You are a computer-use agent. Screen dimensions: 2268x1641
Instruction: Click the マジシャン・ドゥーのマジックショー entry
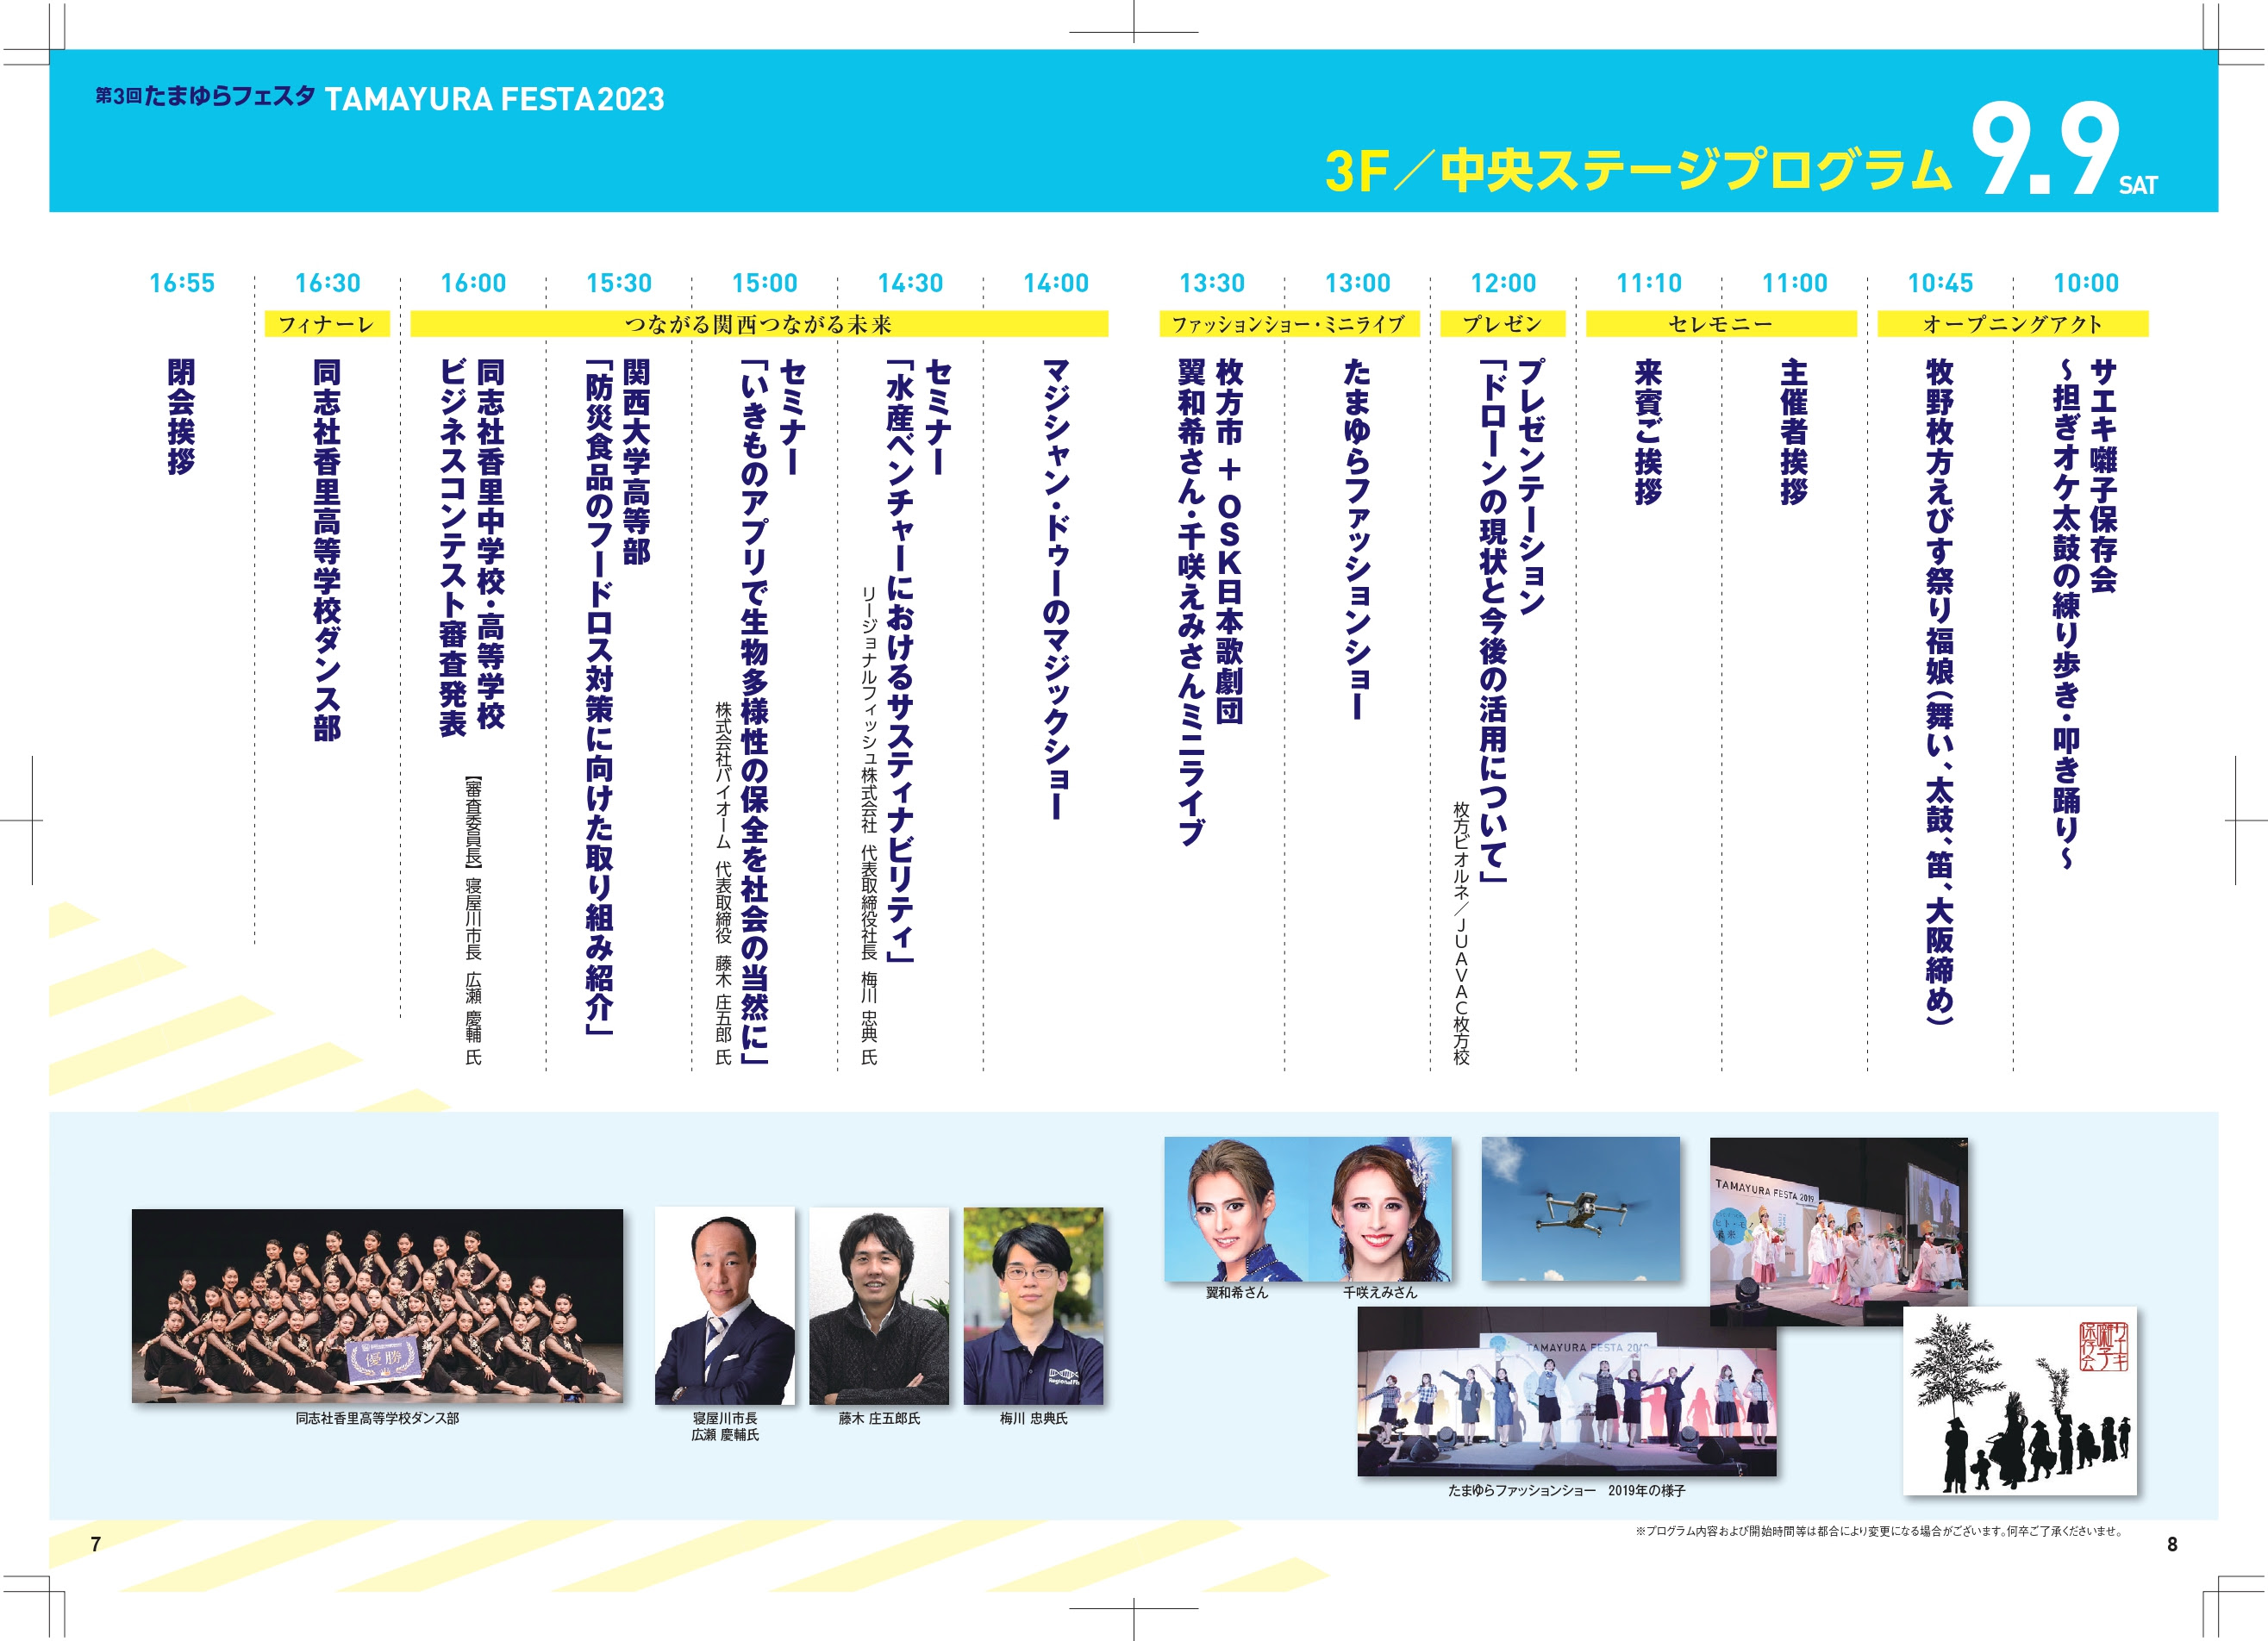[1056, 590]
